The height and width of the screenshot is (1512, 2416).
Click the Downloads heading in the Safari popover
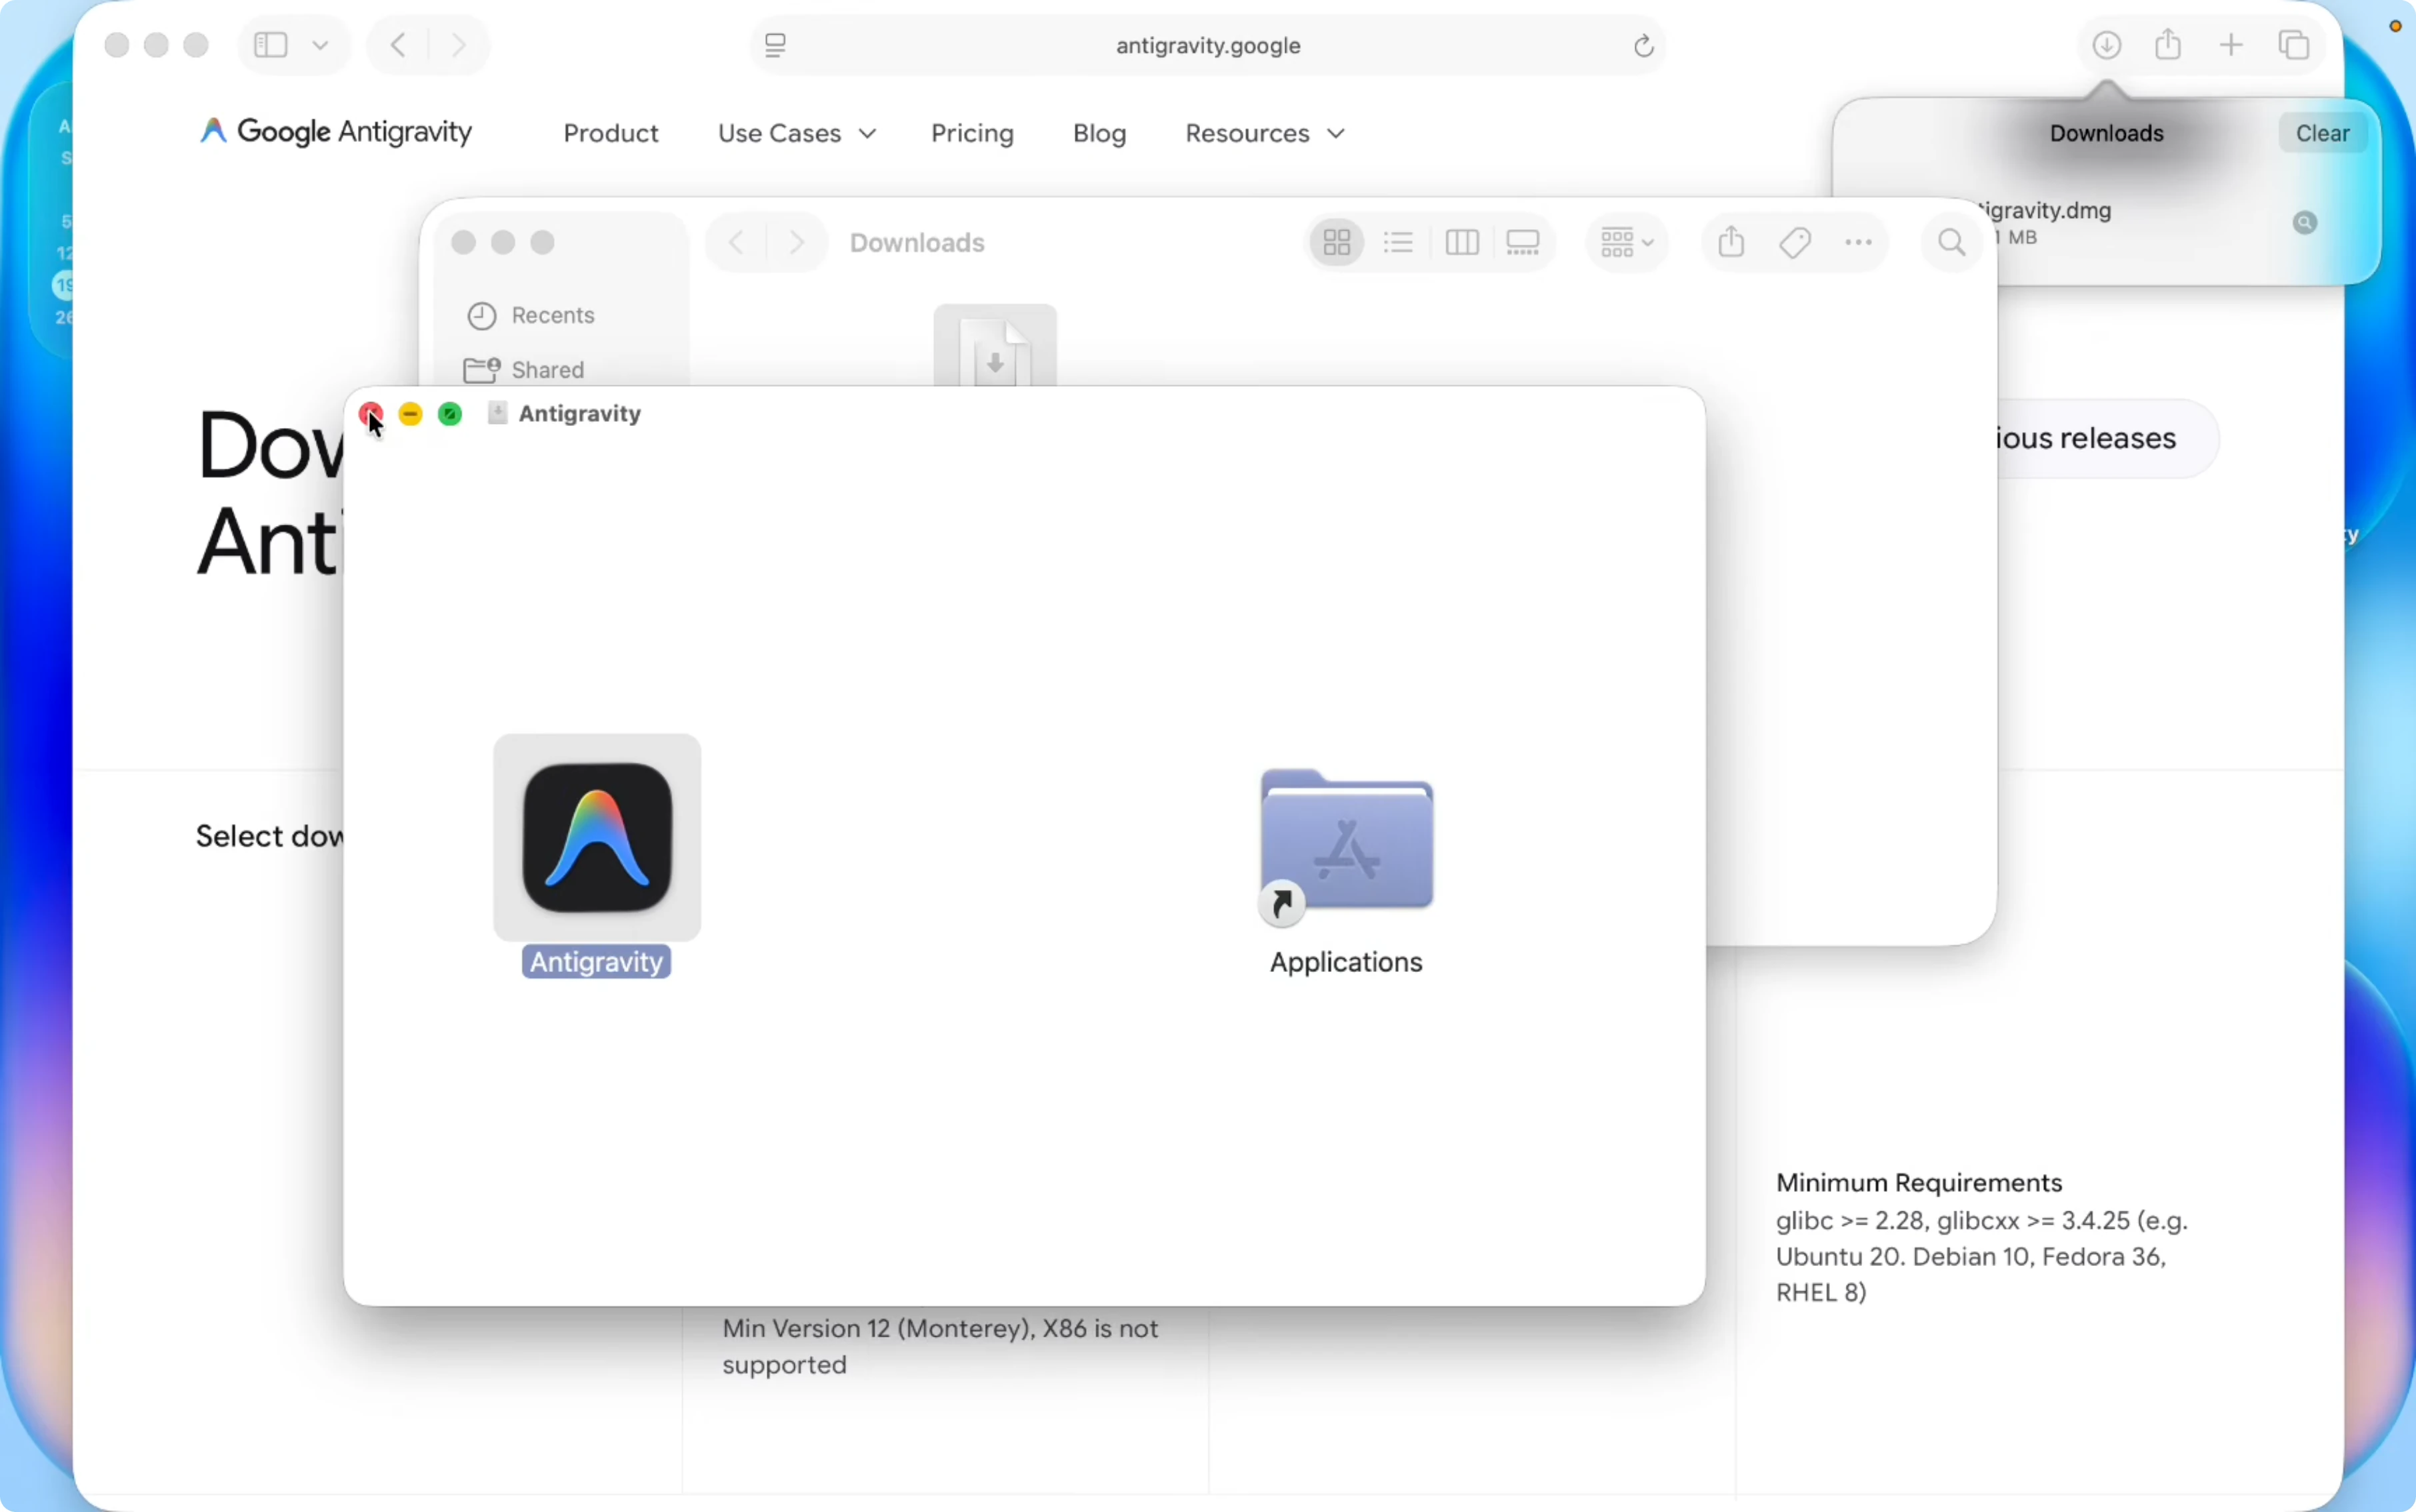tap(2106, 133)
